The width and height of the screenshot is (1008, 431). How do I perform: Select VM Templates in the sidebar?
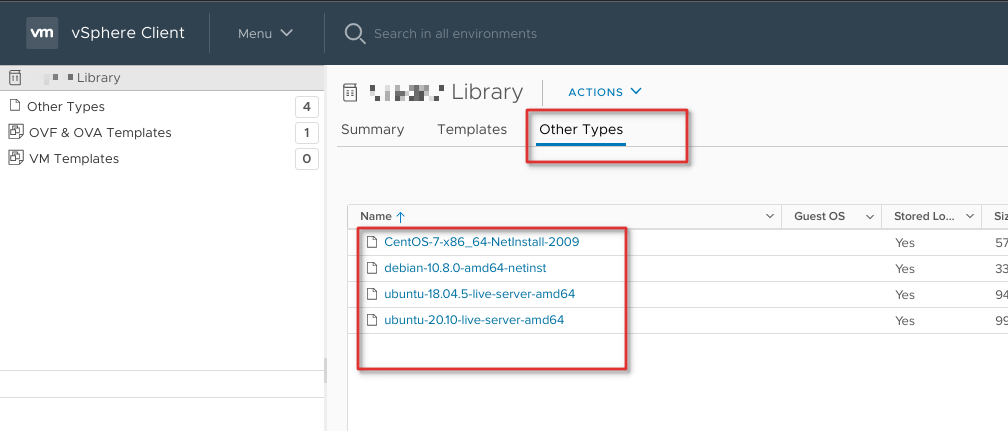74,158
